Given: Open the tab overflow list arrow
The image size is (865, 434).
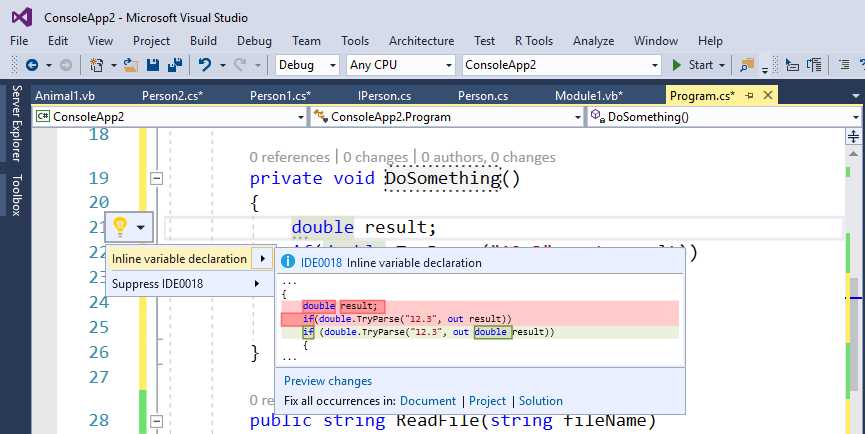Looking at the screenshot, I should (x=855, y=96).
